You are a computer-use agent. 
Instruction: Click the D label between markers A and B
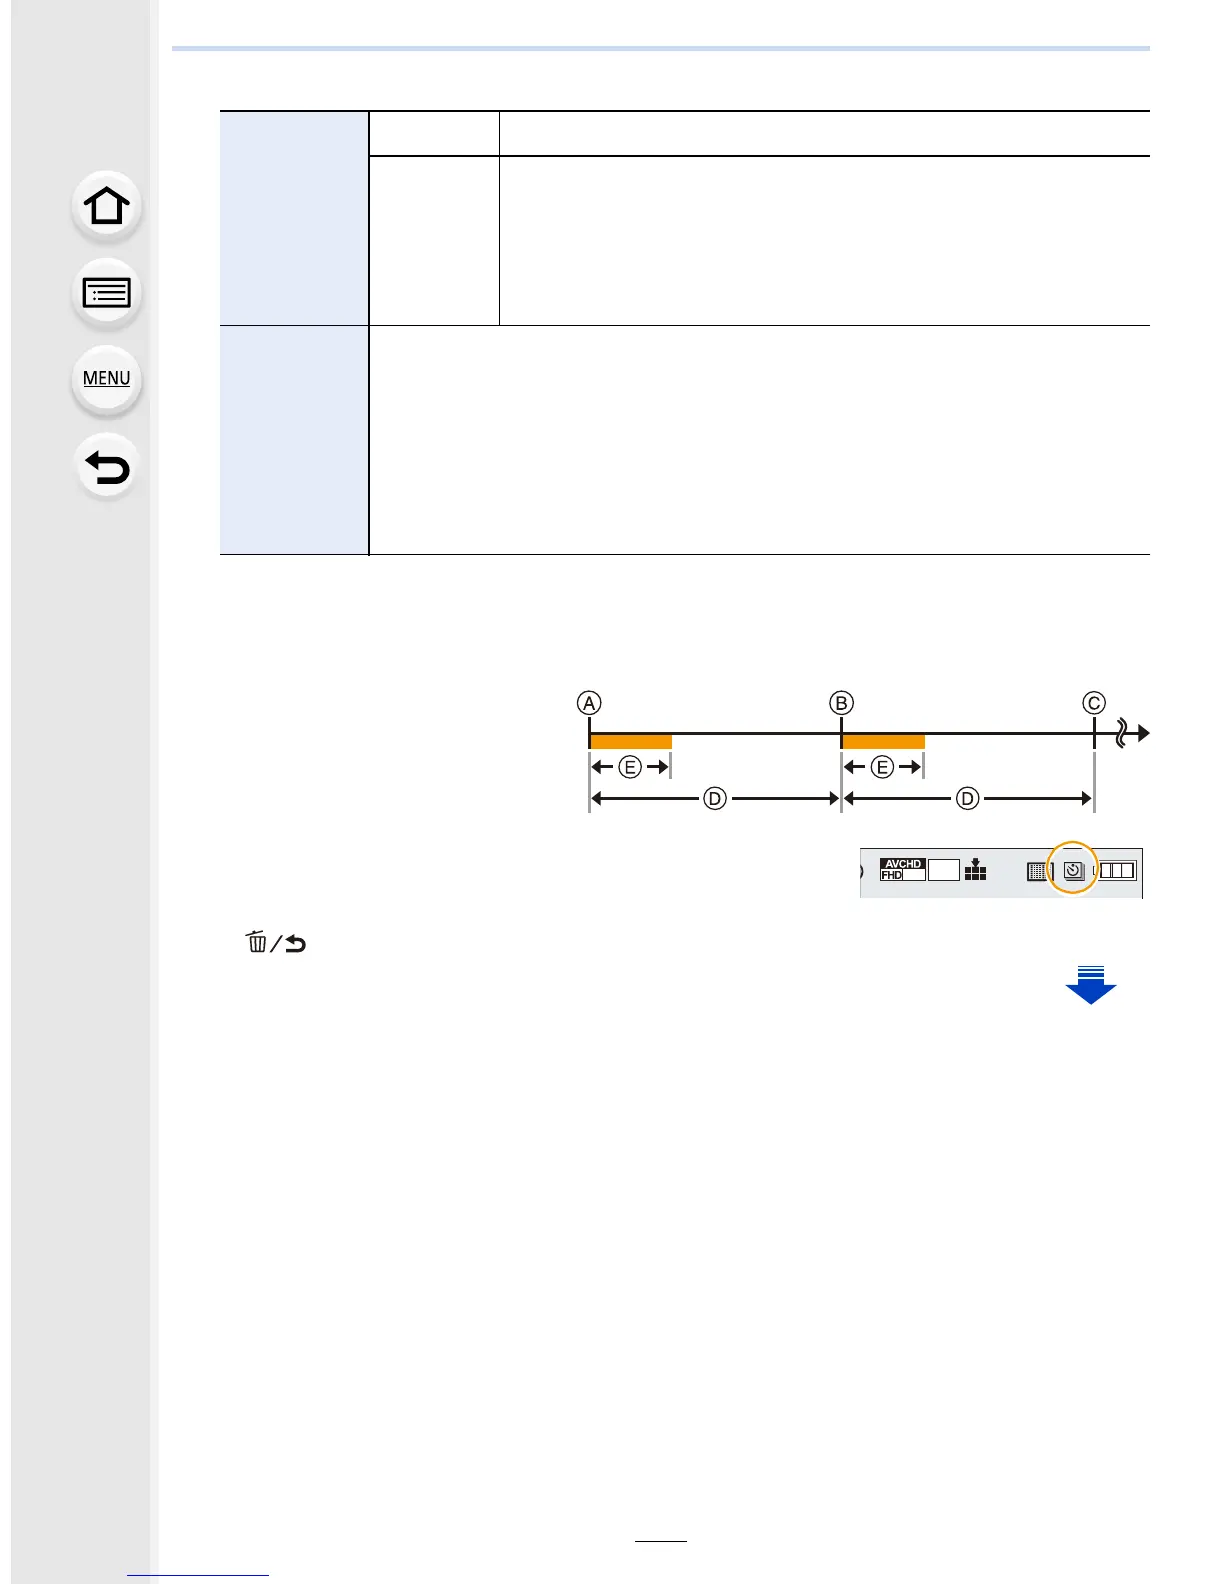(714, 798)
